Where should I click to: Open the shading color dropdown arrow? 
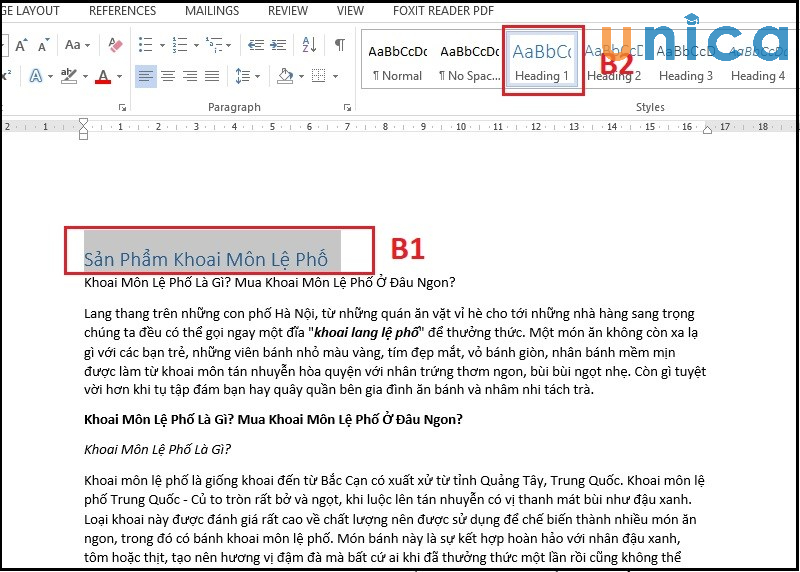(301, 77)
